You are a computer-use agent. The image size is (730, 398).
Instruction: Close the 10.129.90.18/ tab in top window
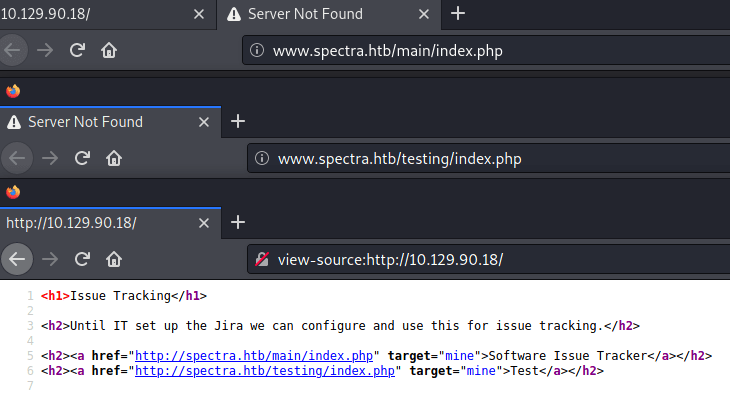point(199,14)
